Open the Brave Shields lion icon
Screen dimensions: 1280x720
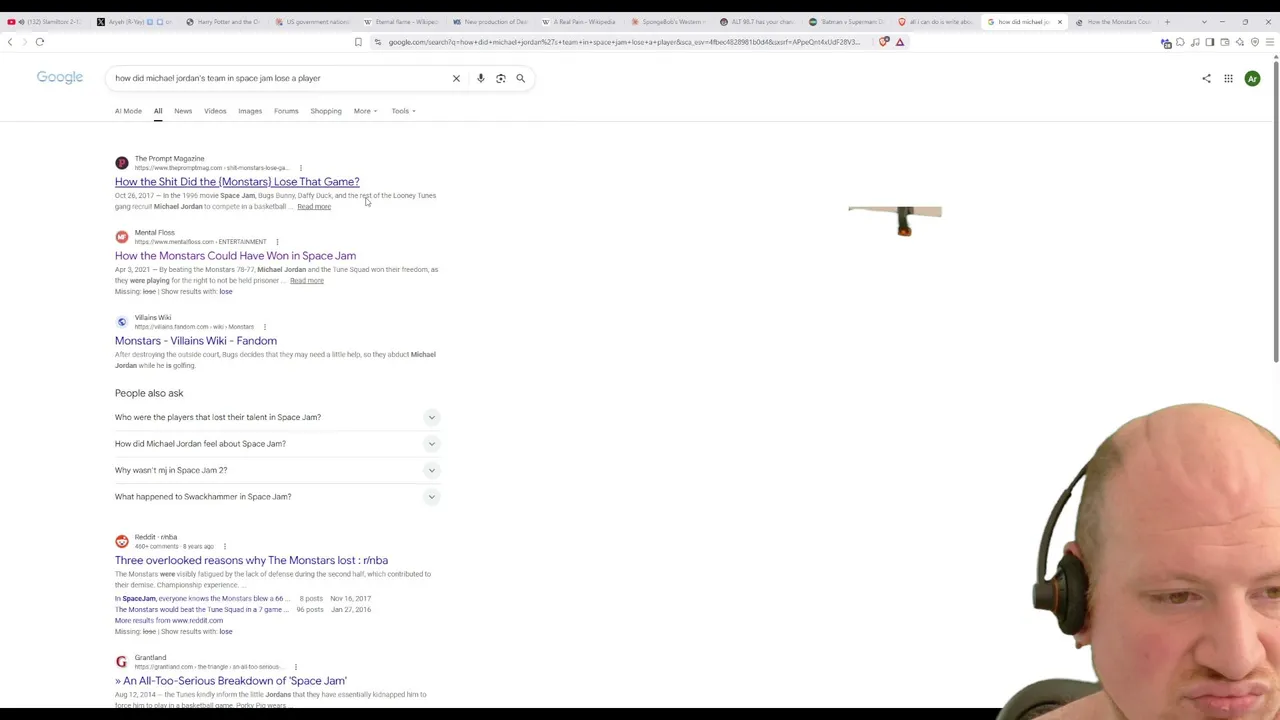[x=884, y=42]
